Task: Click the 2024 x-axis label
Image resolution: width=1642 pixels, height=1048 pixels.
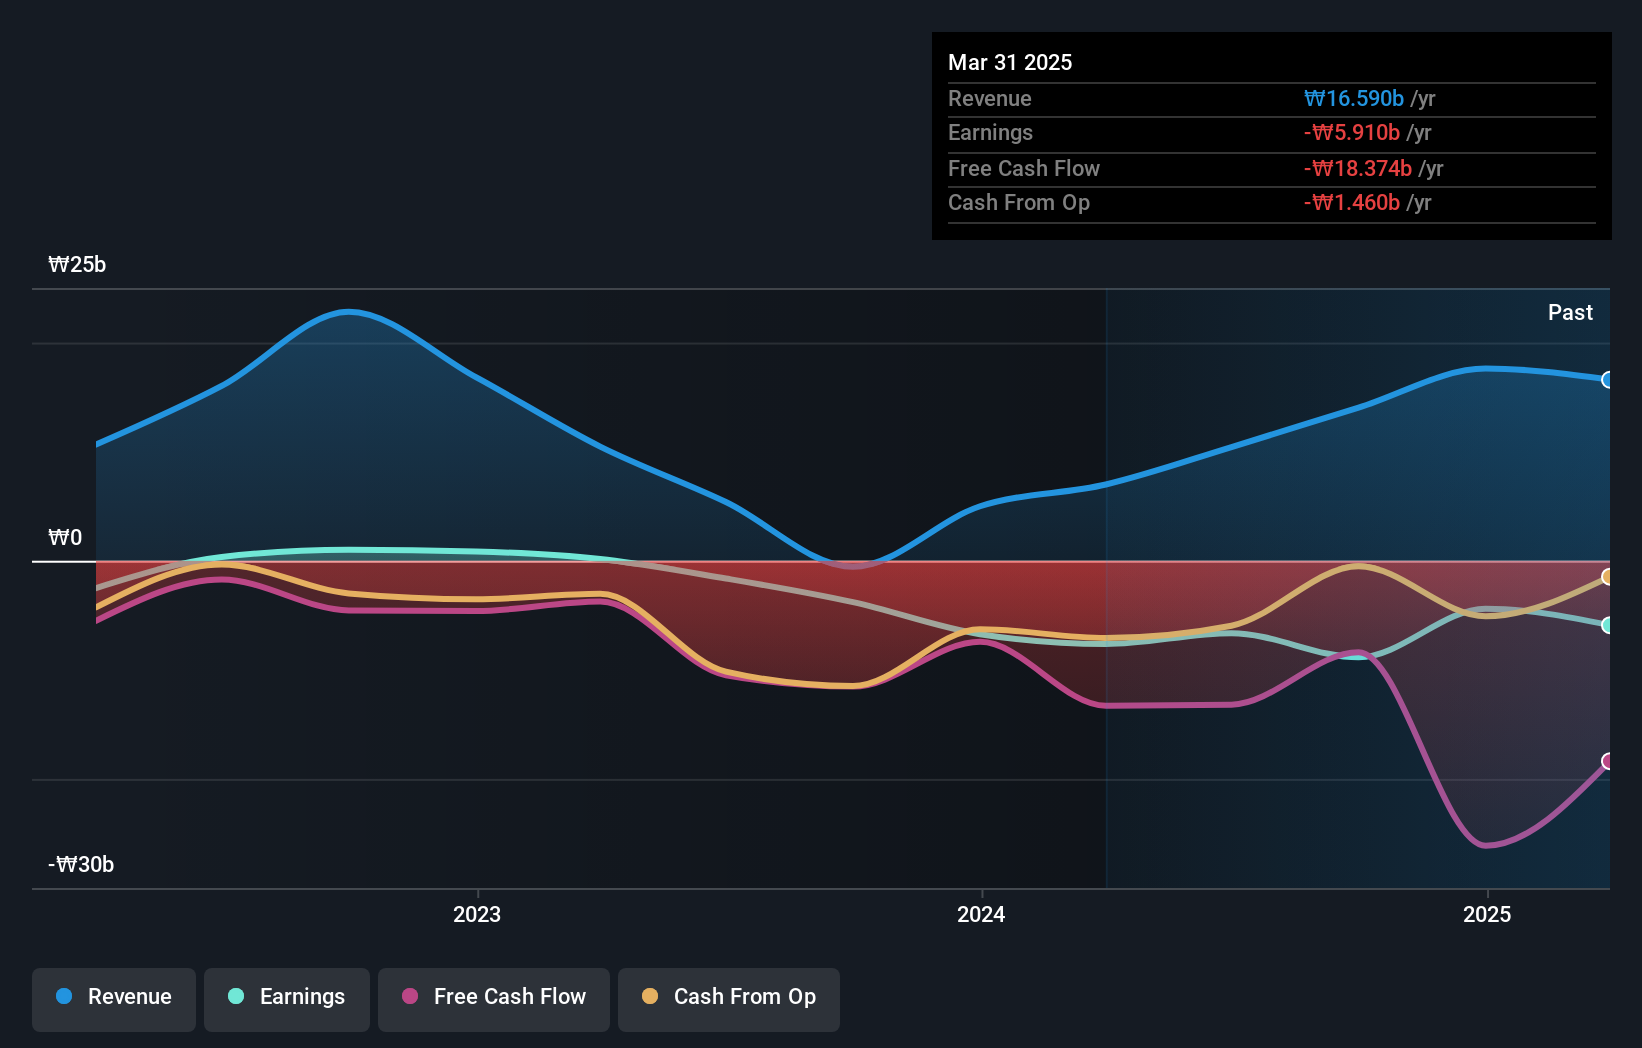Action: pos(981,914)
